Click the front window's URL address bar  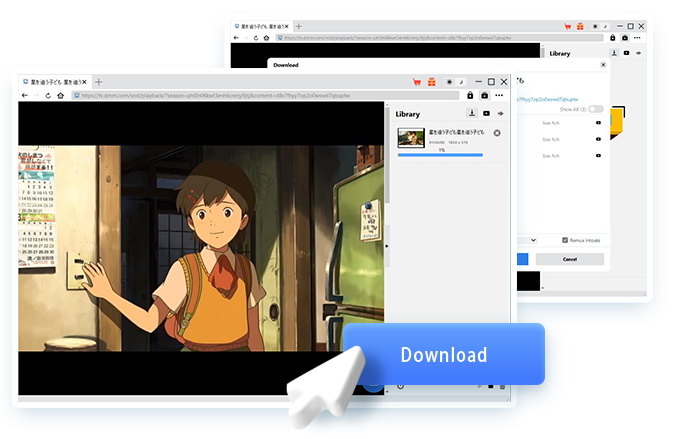tap(266, 95)
